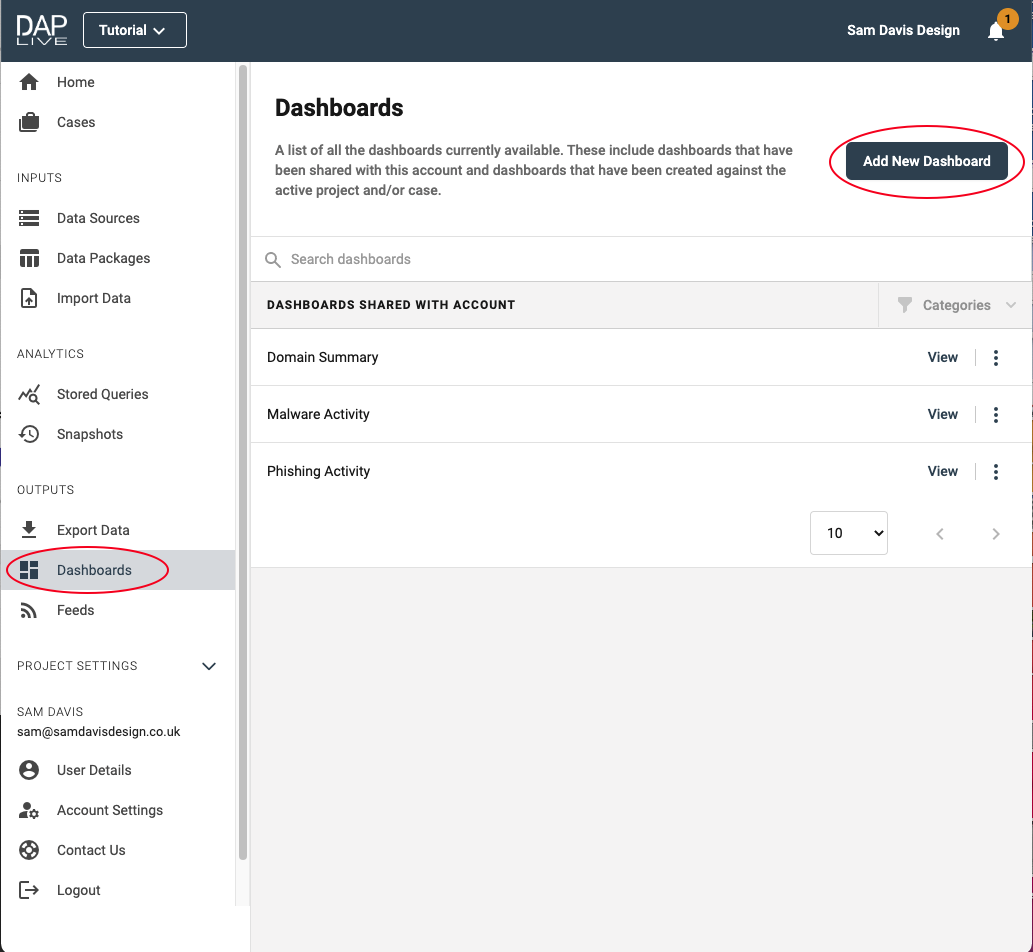Click the Export Data download icon
The height and width of the screenshot is (952, 1033).
[x=29, y=530]
